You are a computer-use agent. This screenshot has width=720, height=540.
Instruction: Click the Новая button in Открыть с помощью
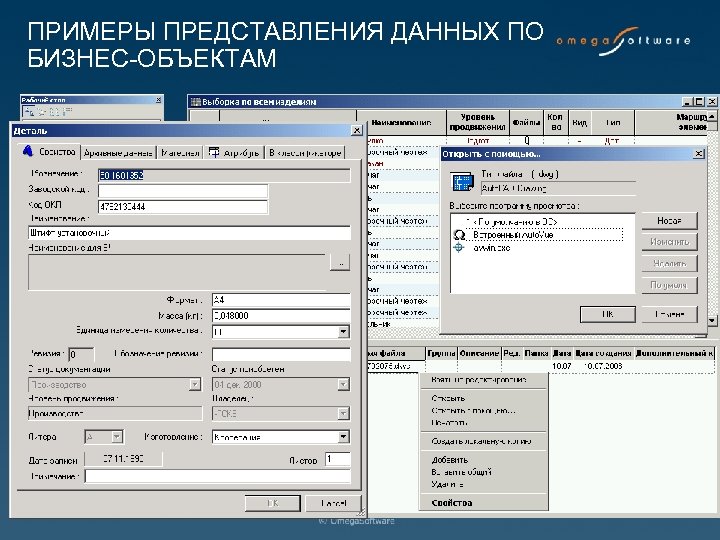[x=669, y=221]
